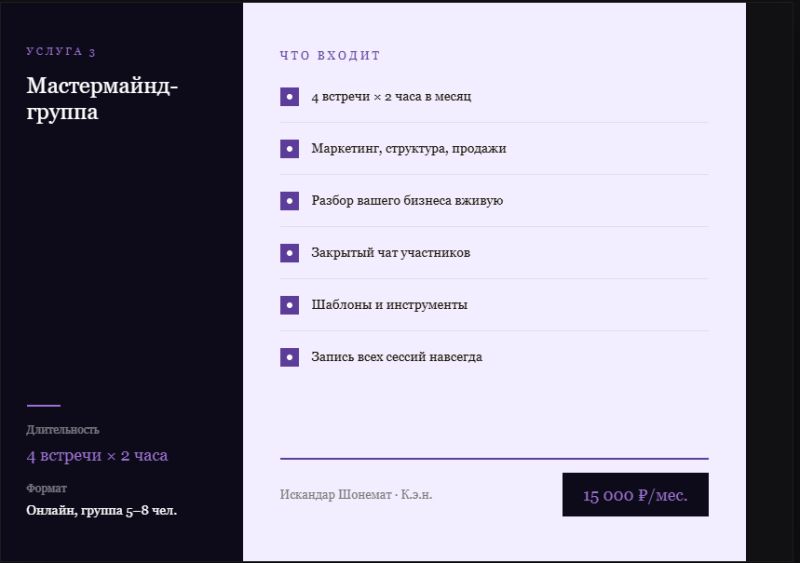
Task: Click the "УСЛУГА 3" label
Action: click(x=61, y=52)
